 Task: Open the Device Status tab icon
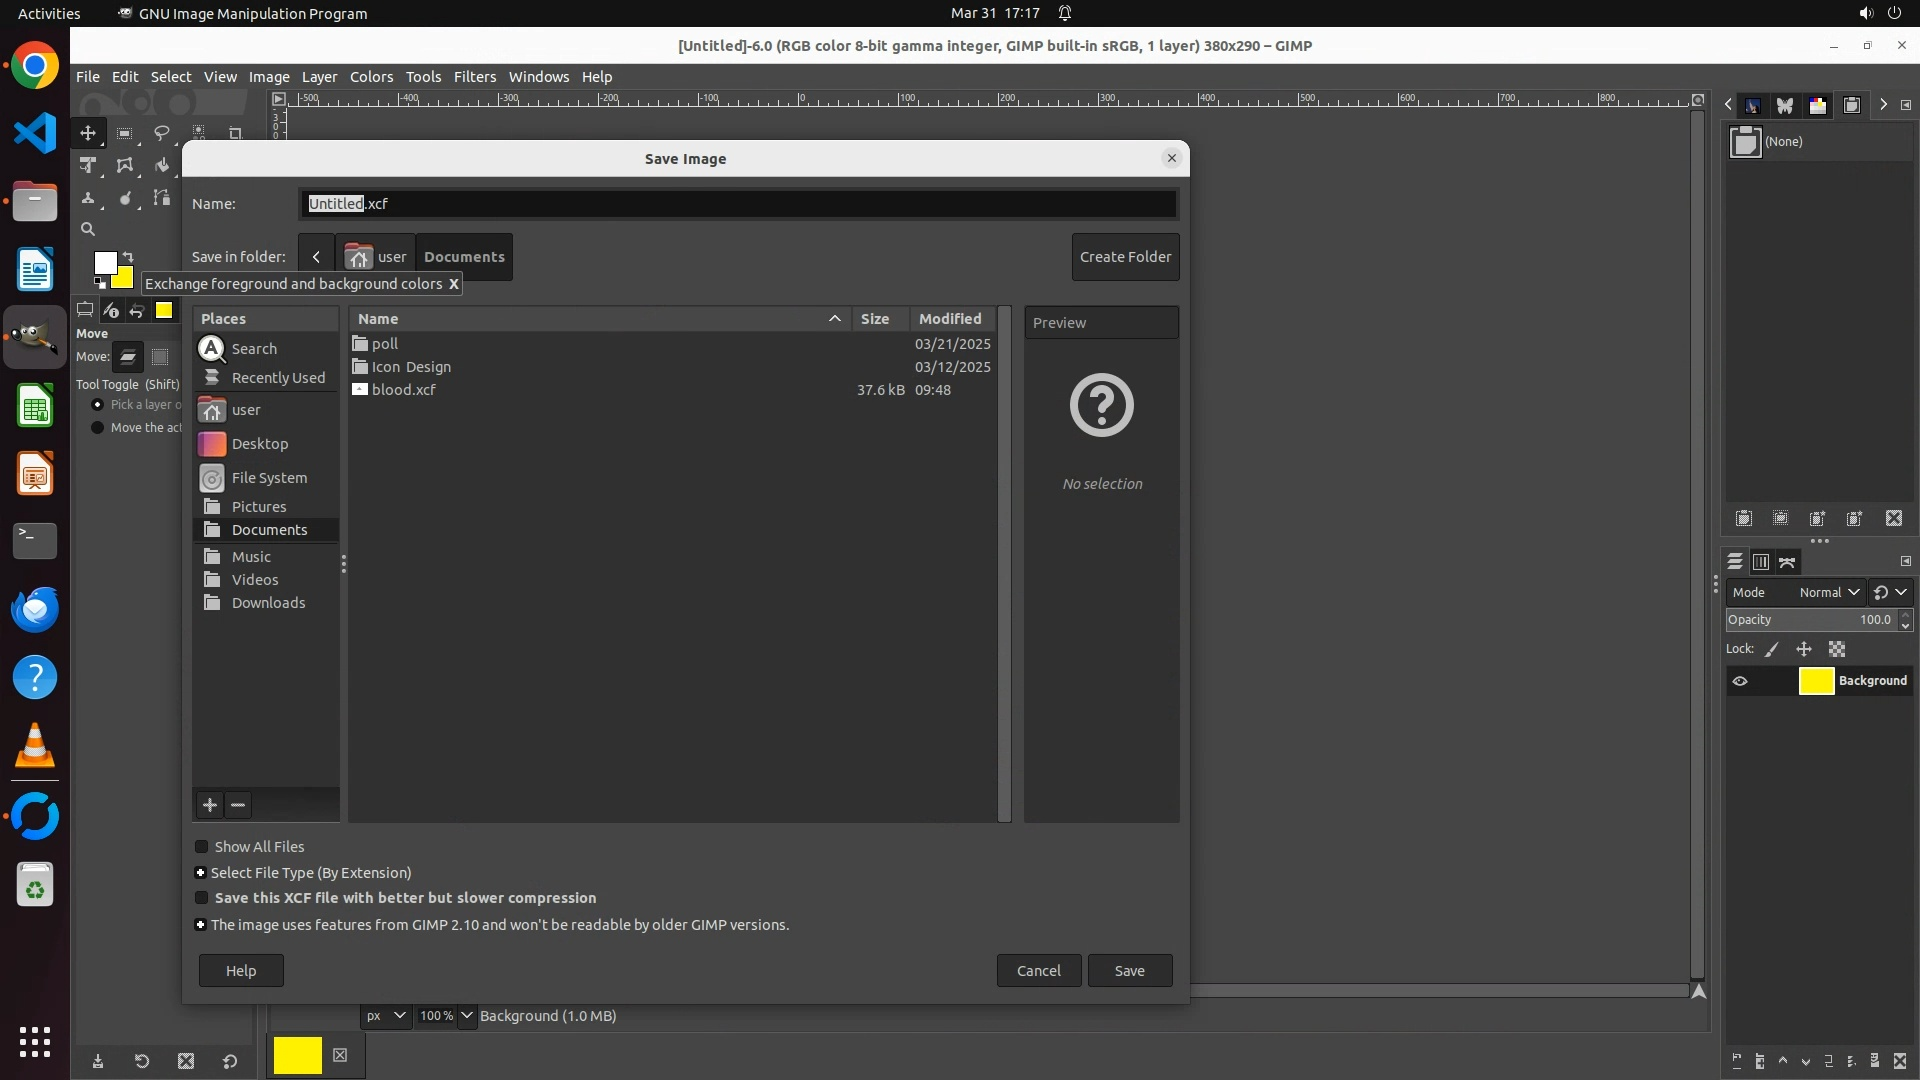(111, 310)
